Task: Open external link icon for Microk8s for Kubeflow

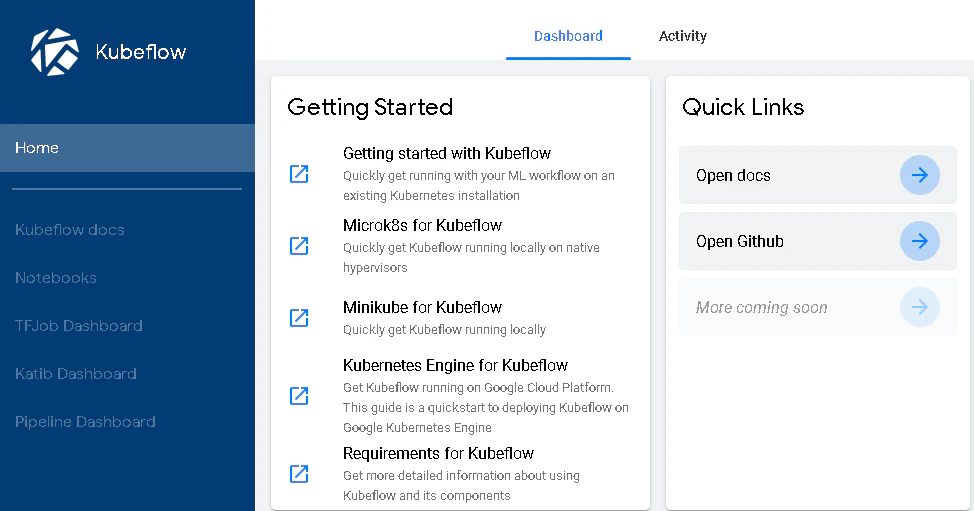Action: point(299,246)
